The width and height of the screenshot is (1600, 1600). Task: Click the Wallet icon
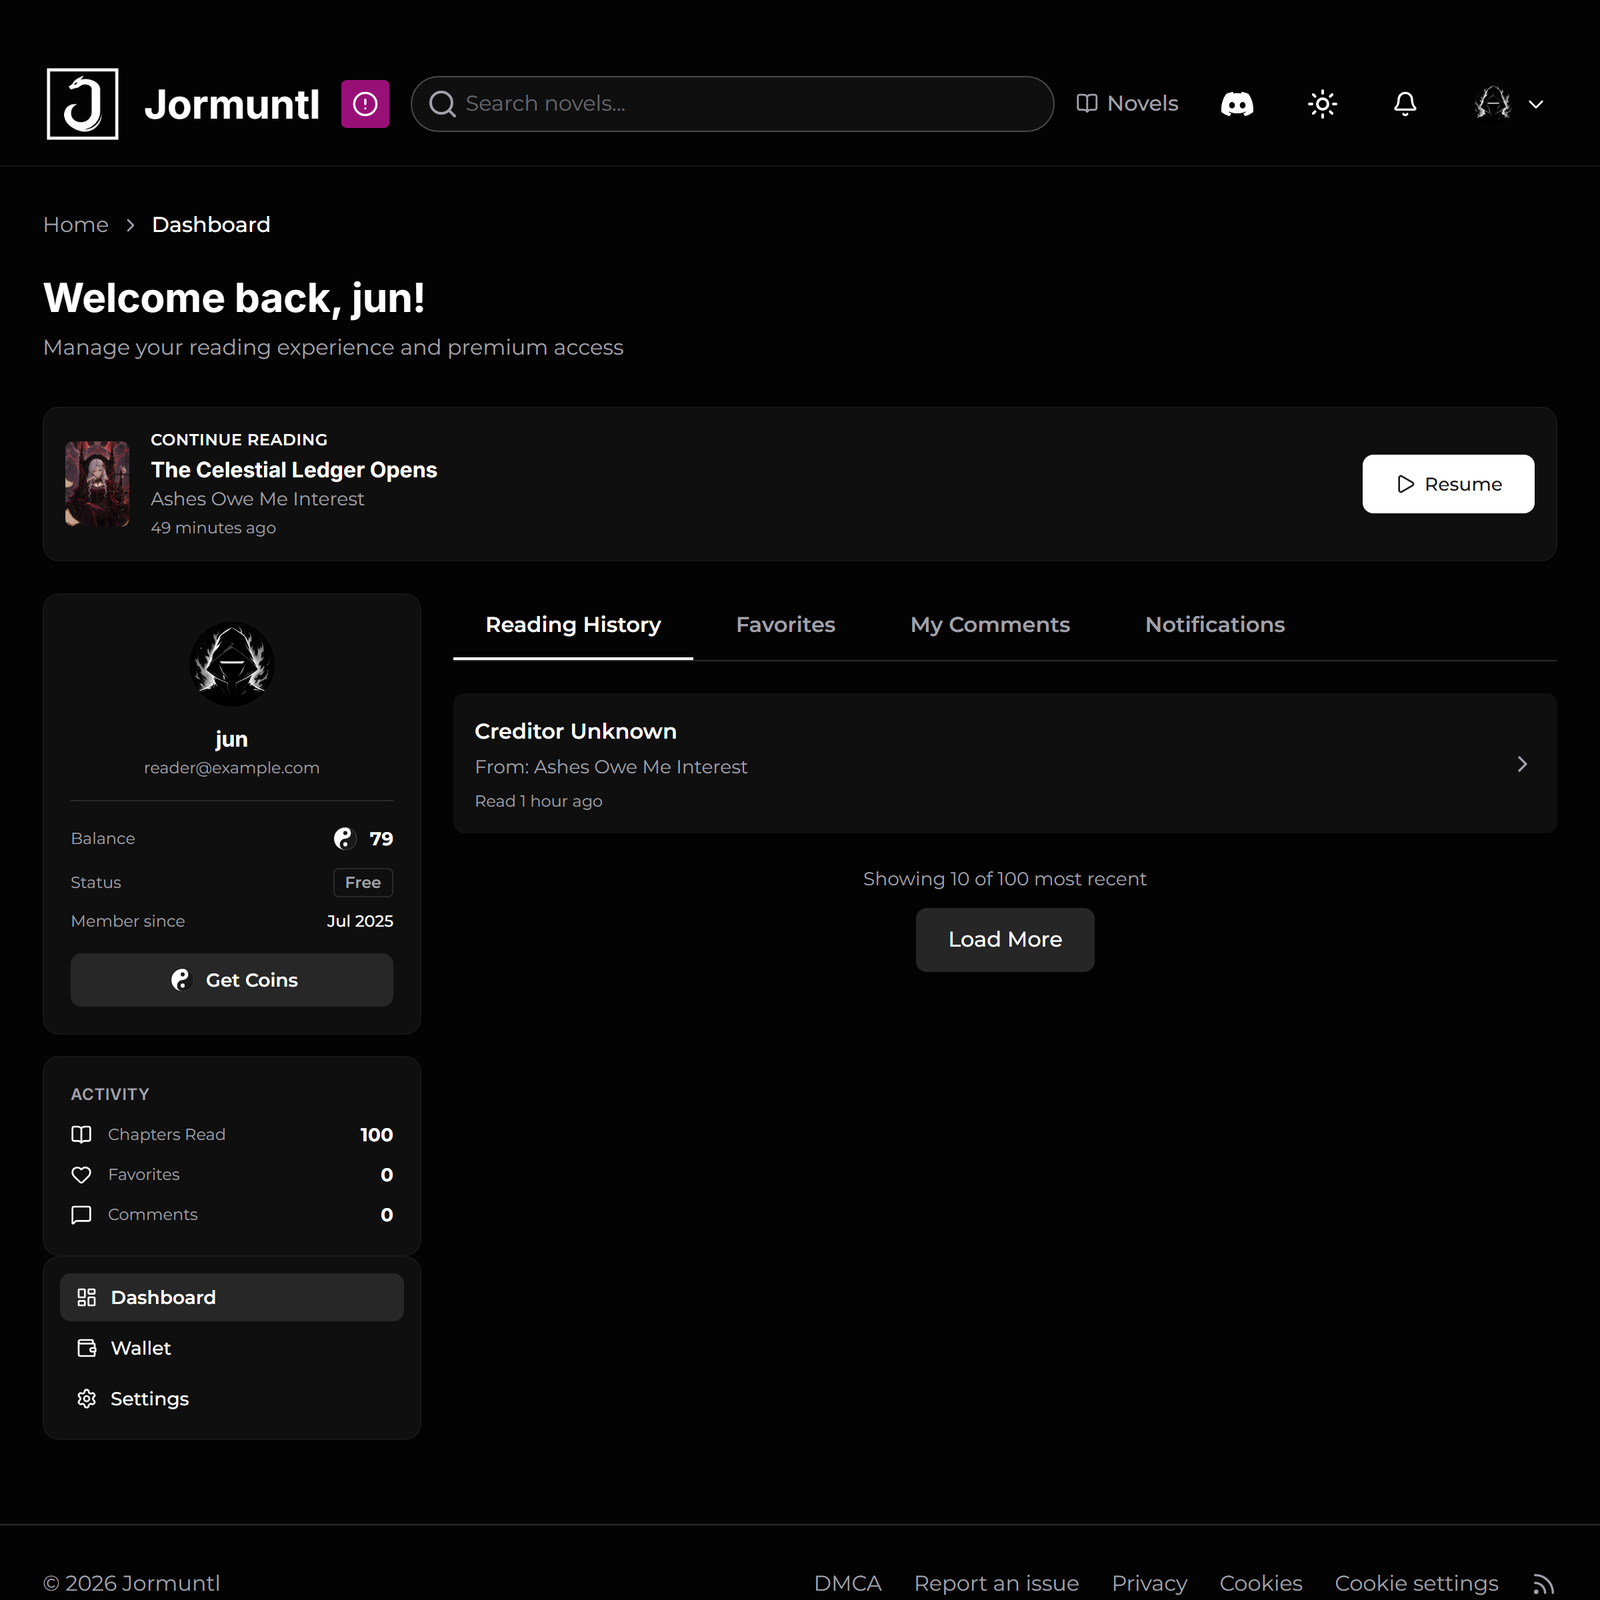(87, 1348)
